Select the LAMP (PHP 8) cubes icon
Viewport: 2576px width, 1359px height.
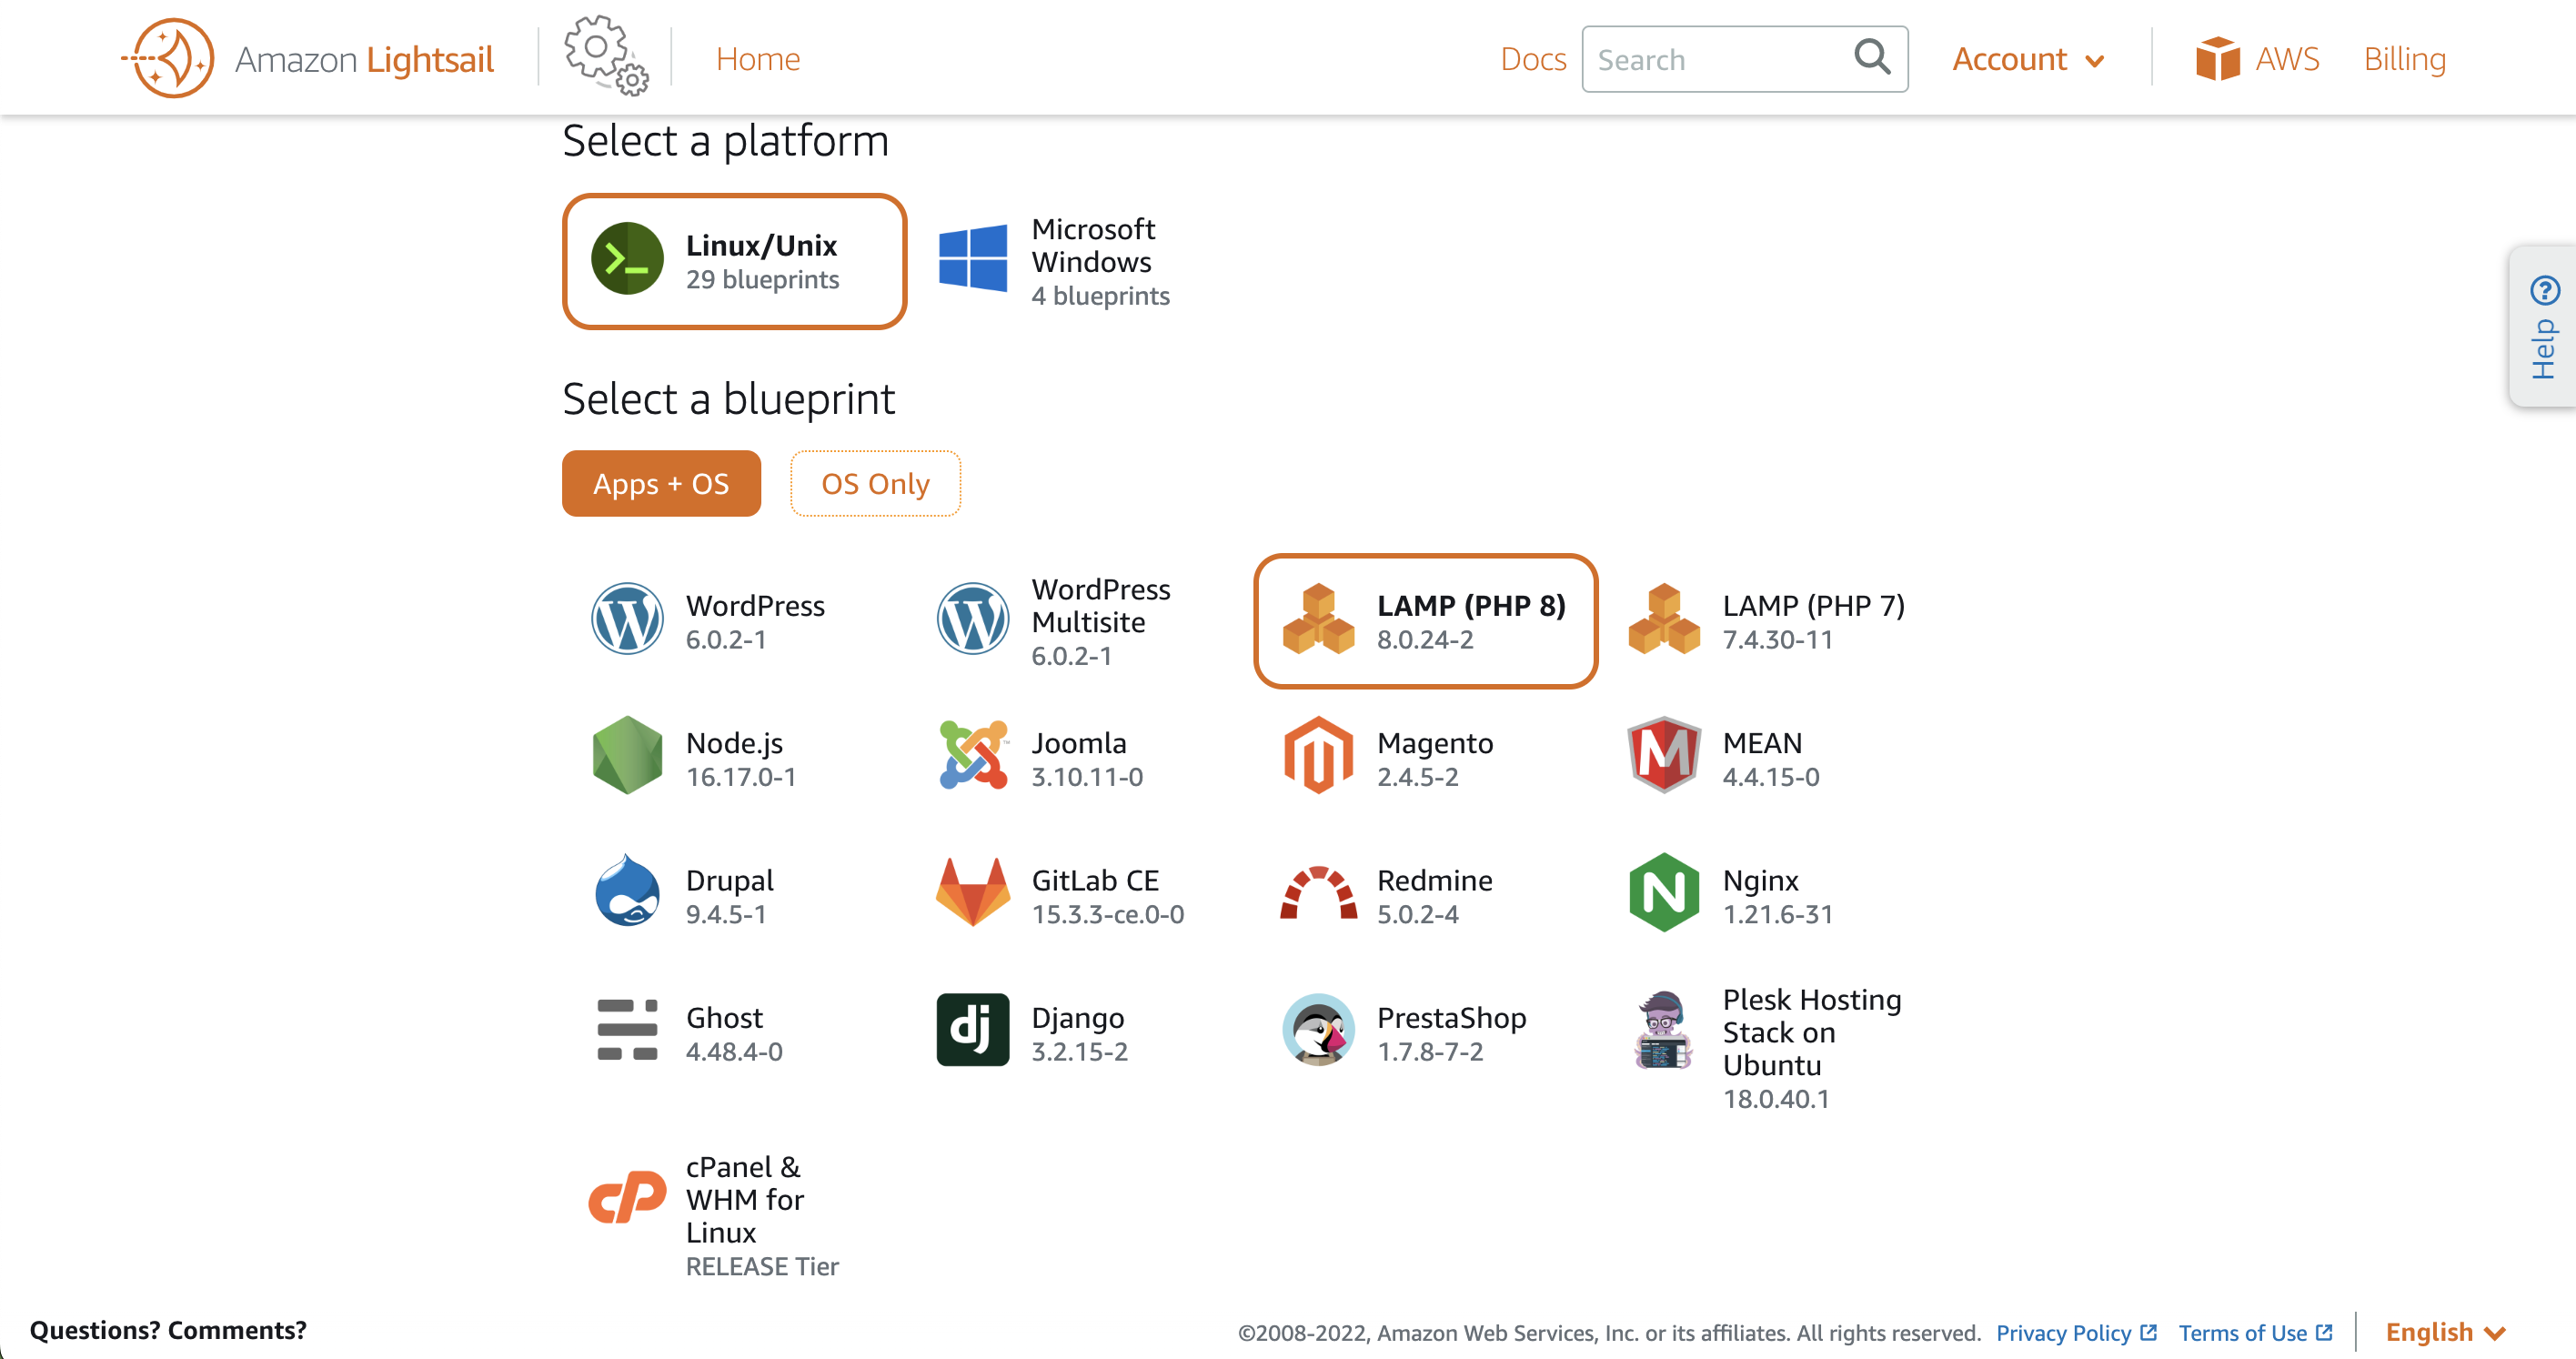[1318, 619]
